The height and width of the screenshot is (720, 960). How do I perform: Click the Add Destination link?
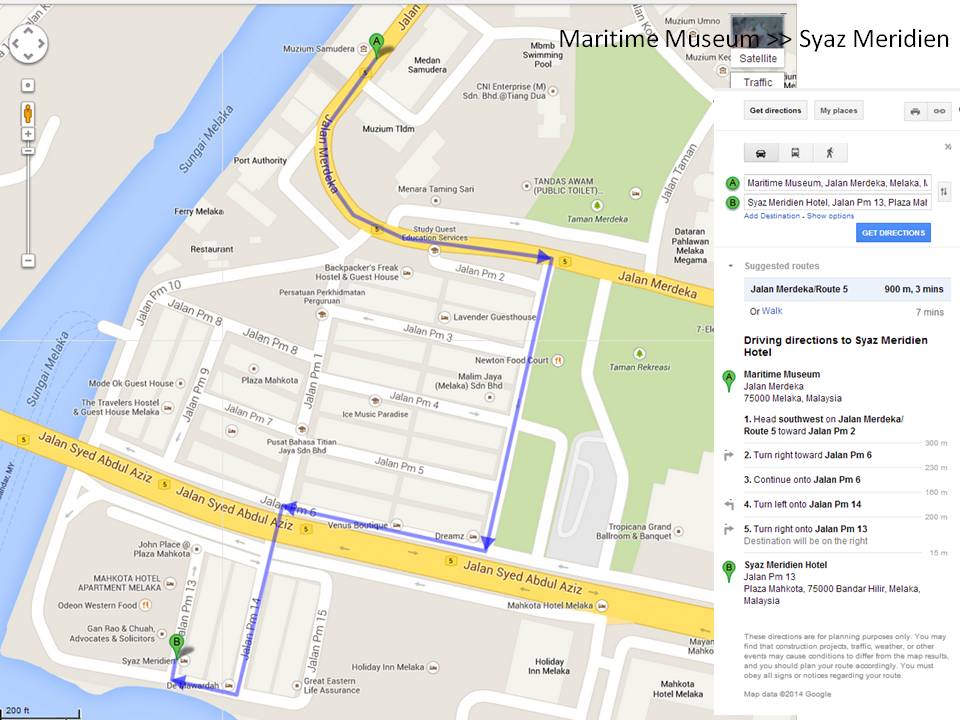772,216
